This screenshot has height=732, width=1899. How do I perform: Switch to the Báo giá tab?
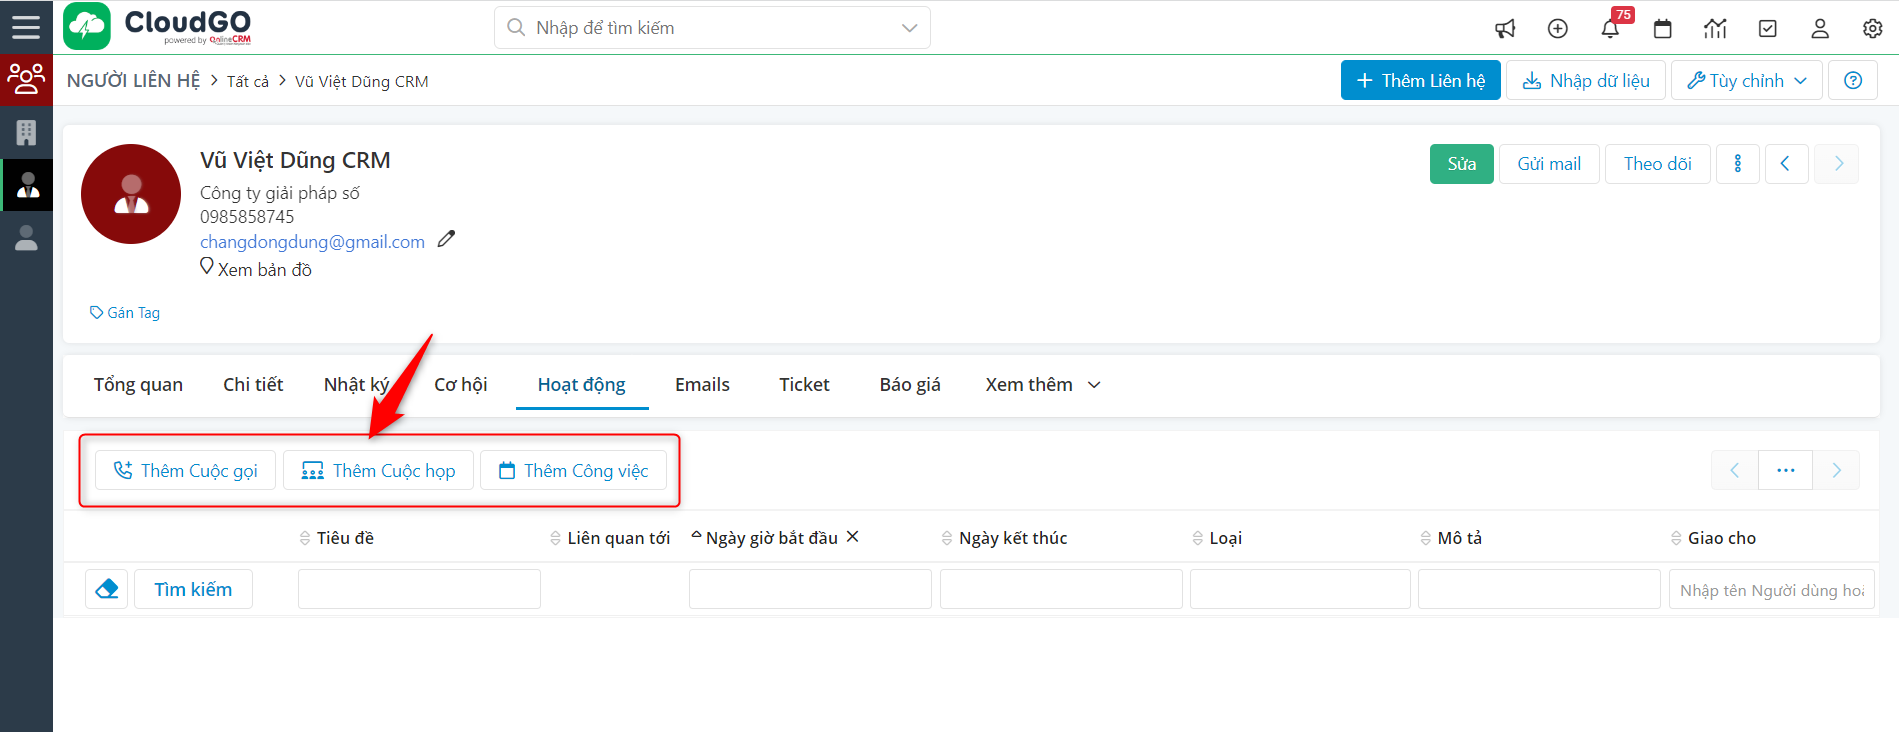pos(910,385)
